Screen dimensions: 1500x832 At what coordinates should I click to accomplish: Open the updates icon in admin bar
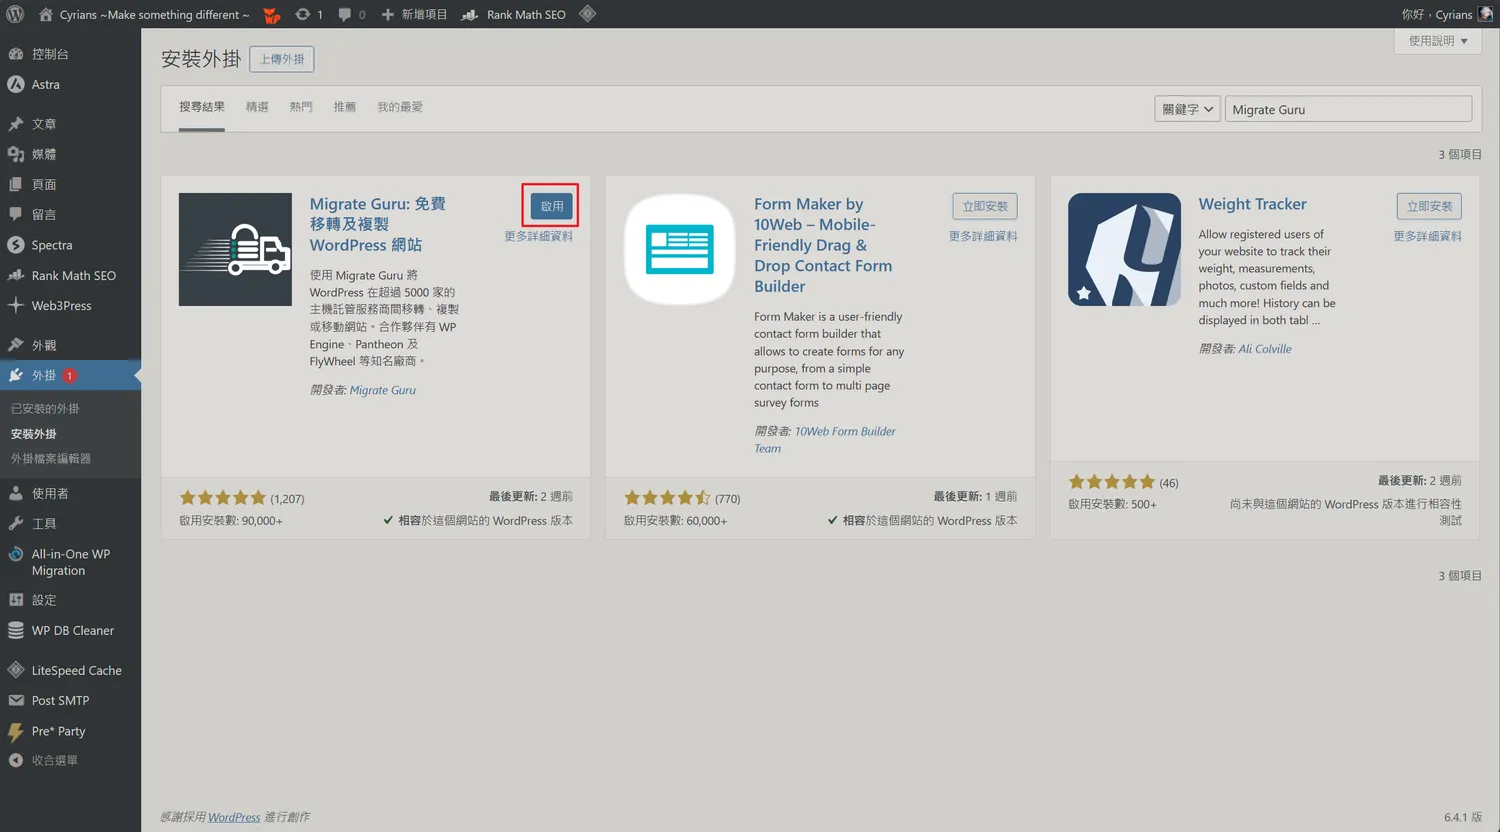click(x=303, y=14)
